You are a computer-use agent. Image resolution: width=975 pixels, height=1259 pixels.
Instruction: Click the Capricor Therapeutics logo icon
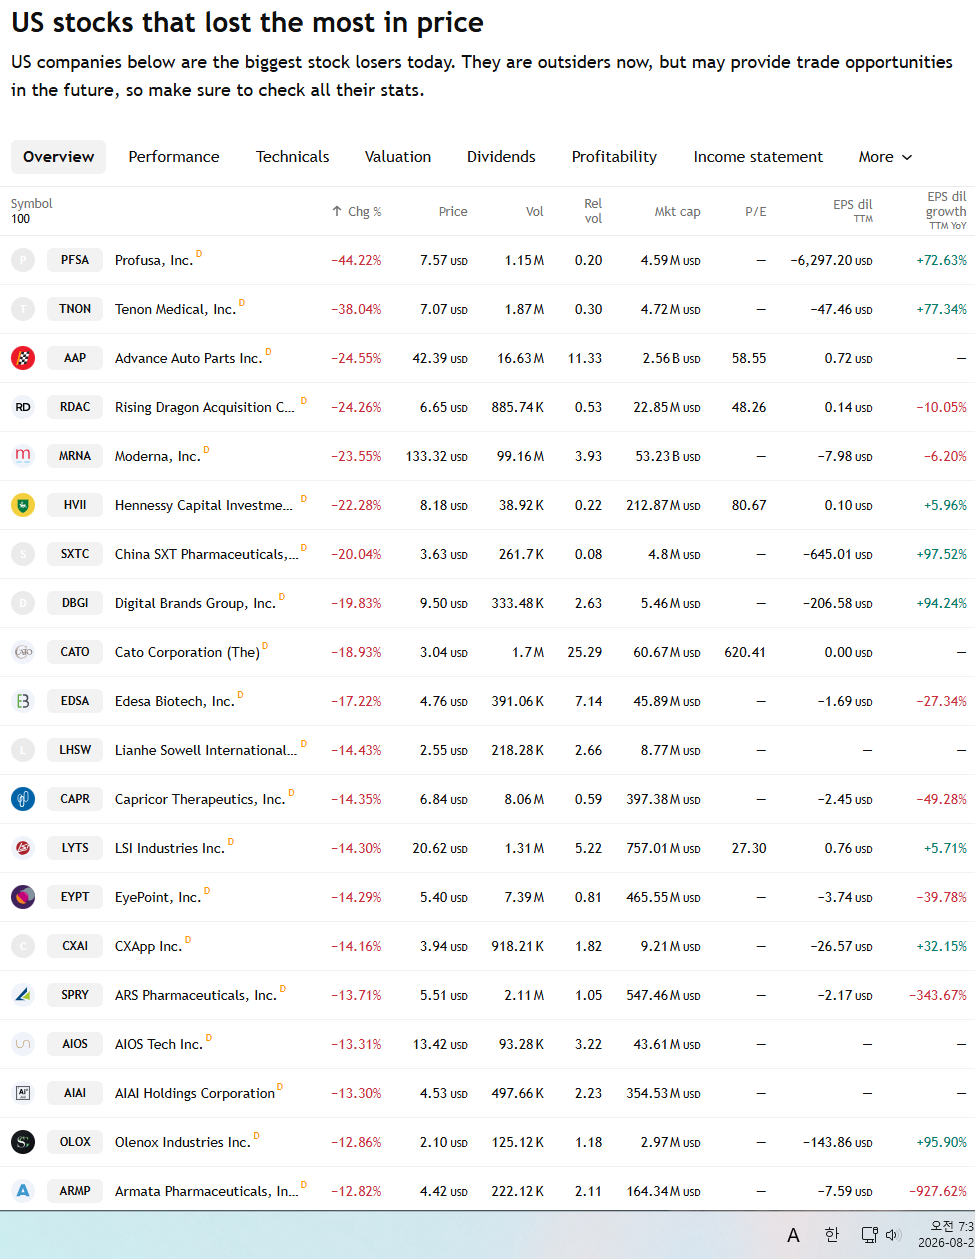23,799
